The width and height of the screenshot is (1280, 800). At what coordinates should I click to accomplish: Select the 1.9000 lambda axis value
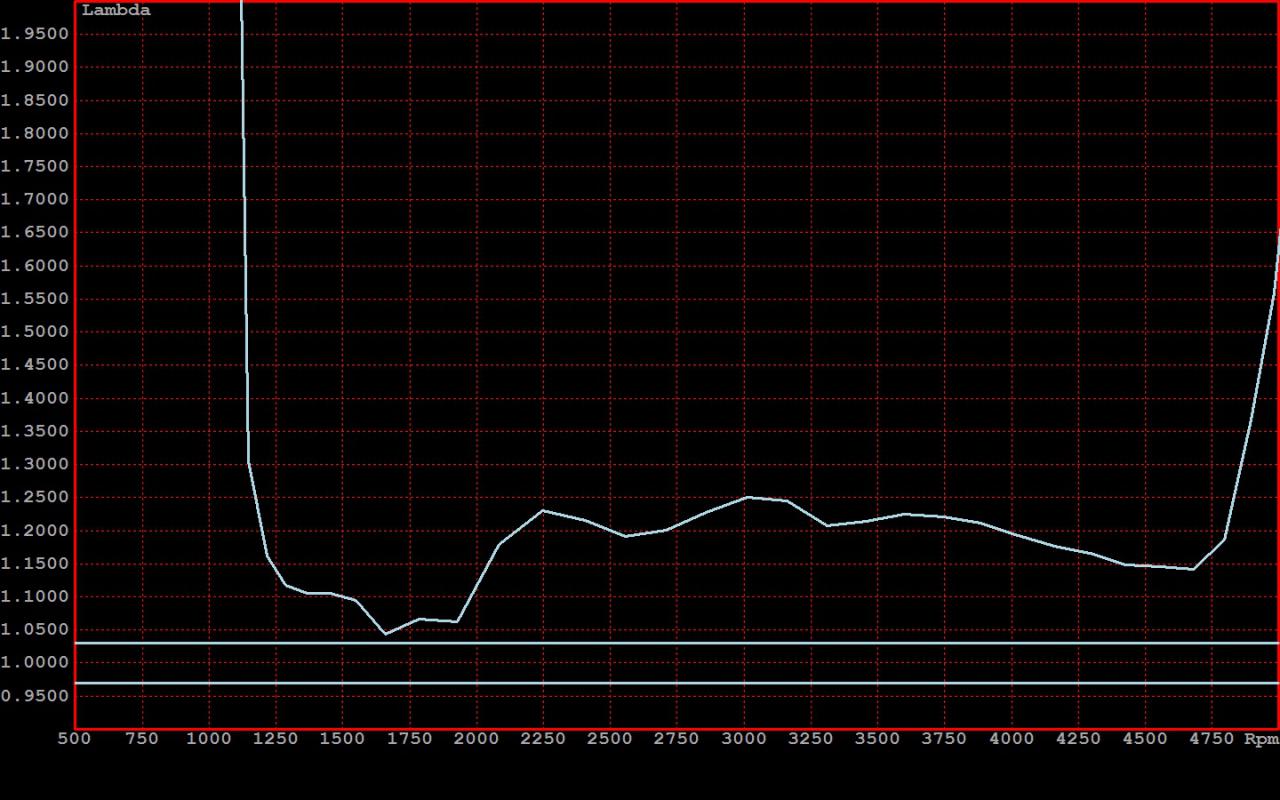(x=35, y=67)
